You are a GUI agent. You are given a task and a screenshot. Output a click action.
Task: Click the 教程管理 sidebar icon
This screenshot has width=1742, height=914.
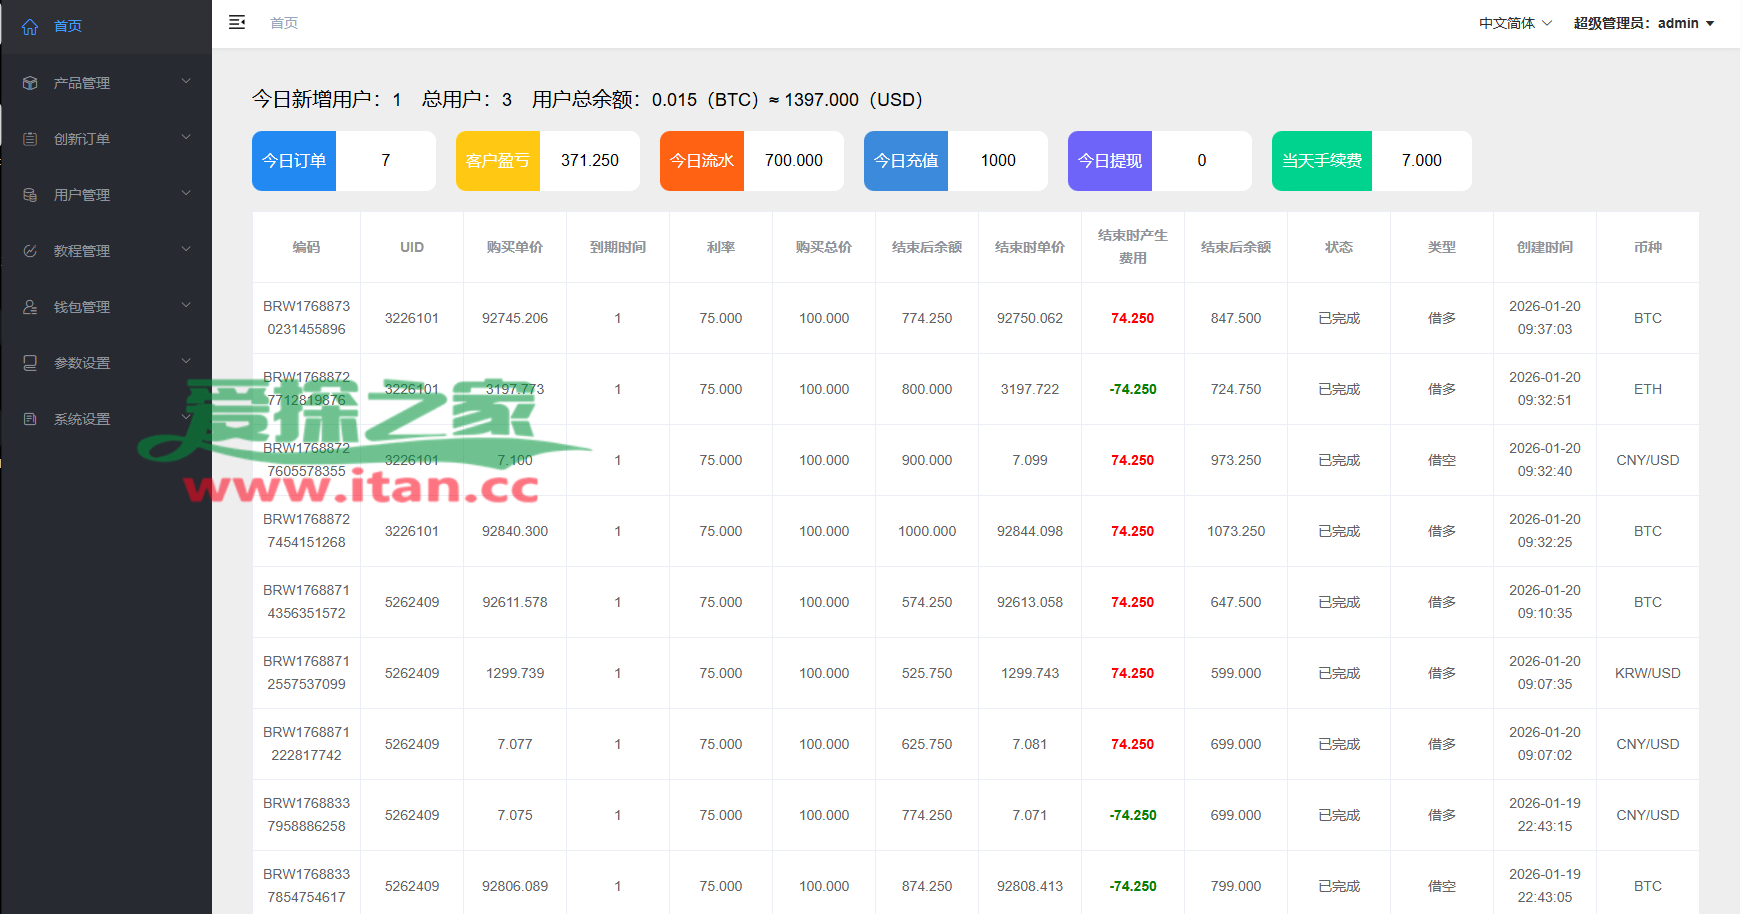click(x=30, y=251)
